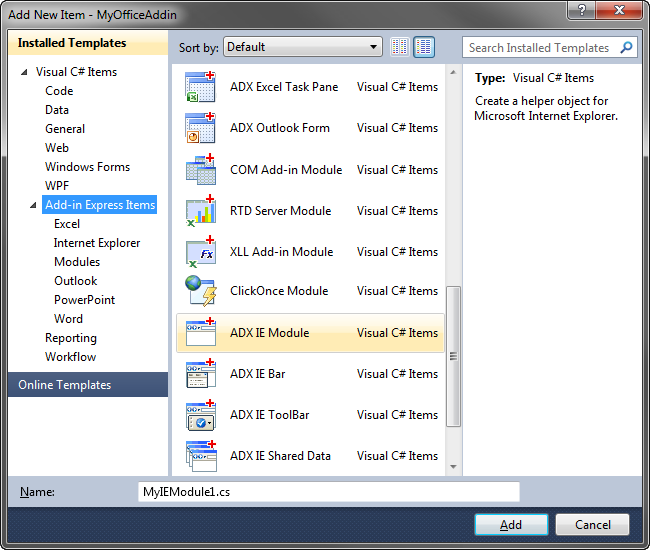Click the COM Add-in Module template icon

click(x=201, y=170)
